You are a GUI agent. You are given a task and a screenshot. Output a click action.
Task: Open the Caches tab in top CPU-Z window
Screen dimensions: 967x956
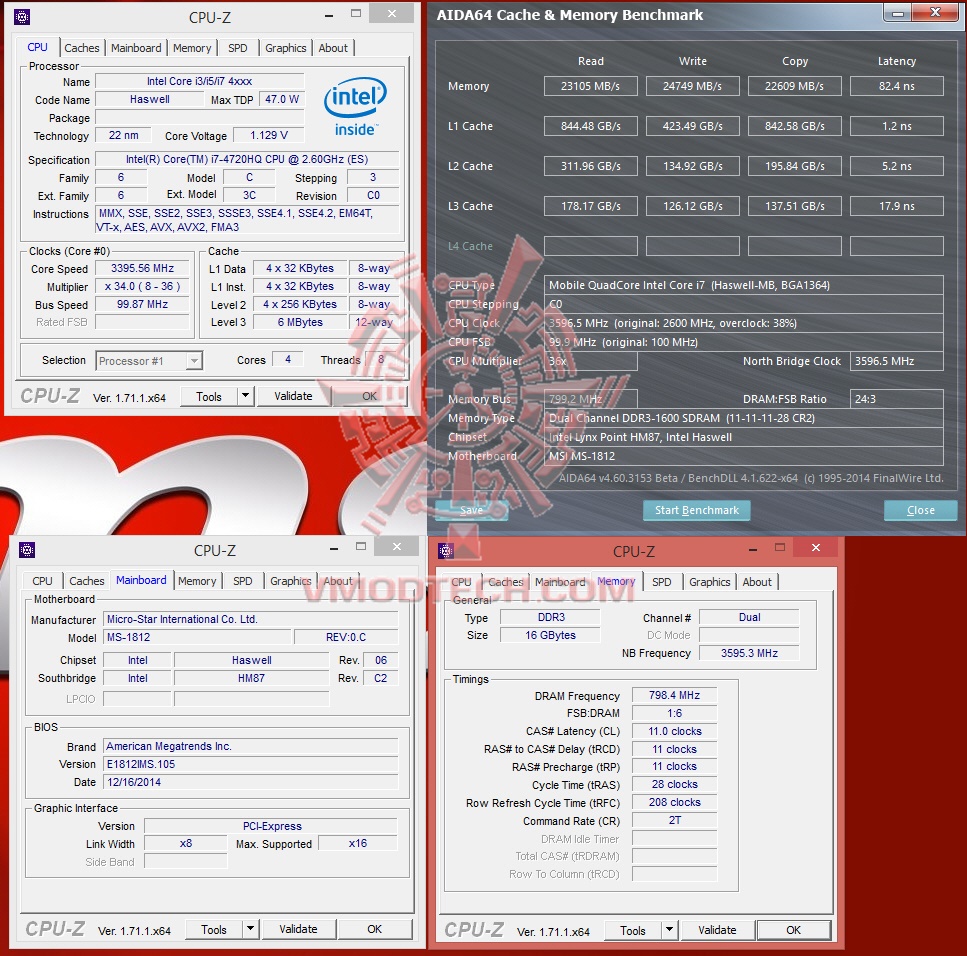(x=81, y=47)
